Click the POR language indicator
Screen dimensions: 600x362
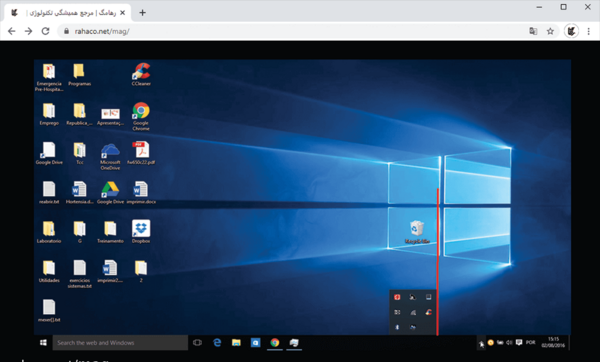(530, 342)
